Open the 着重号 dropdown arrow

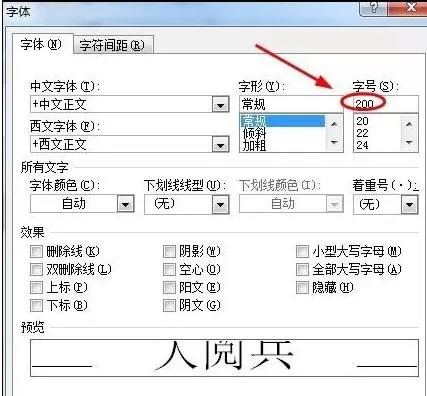coord(410,204)
